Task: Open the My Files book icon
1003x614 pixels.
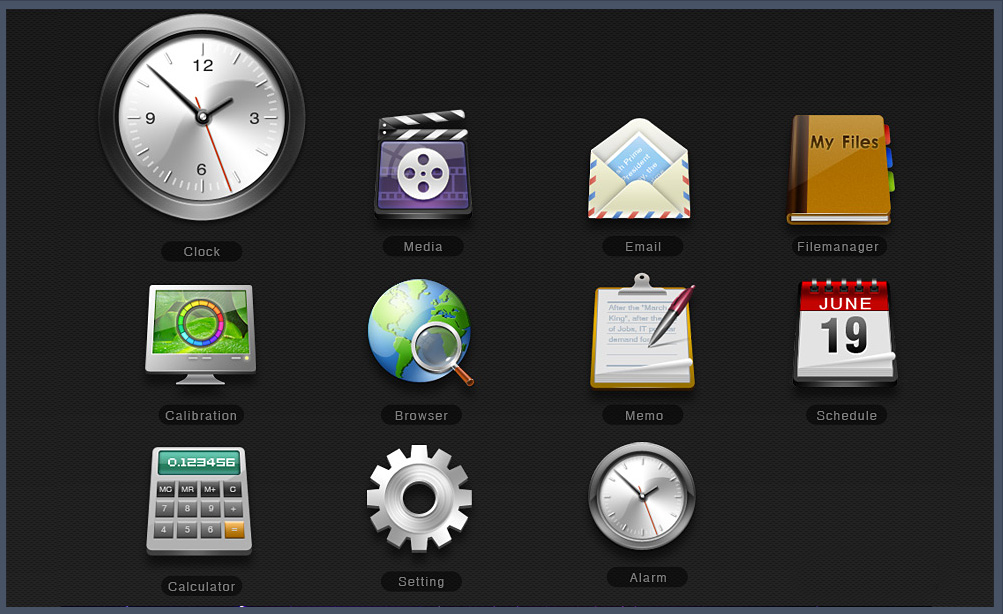Action: 839,169
